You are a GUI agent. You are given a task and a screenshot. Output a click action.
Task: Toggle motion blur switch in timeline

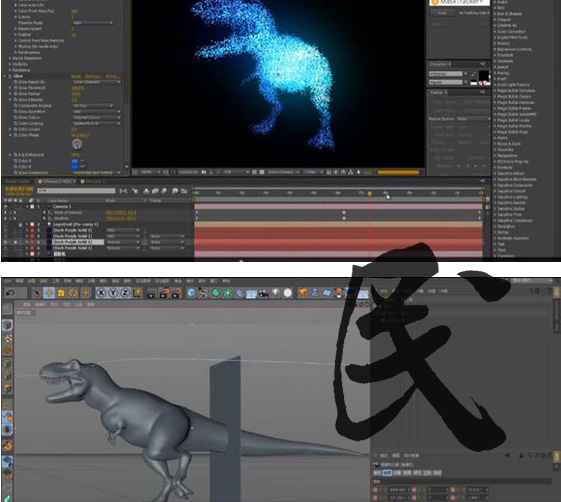click(x=164, y=191)
